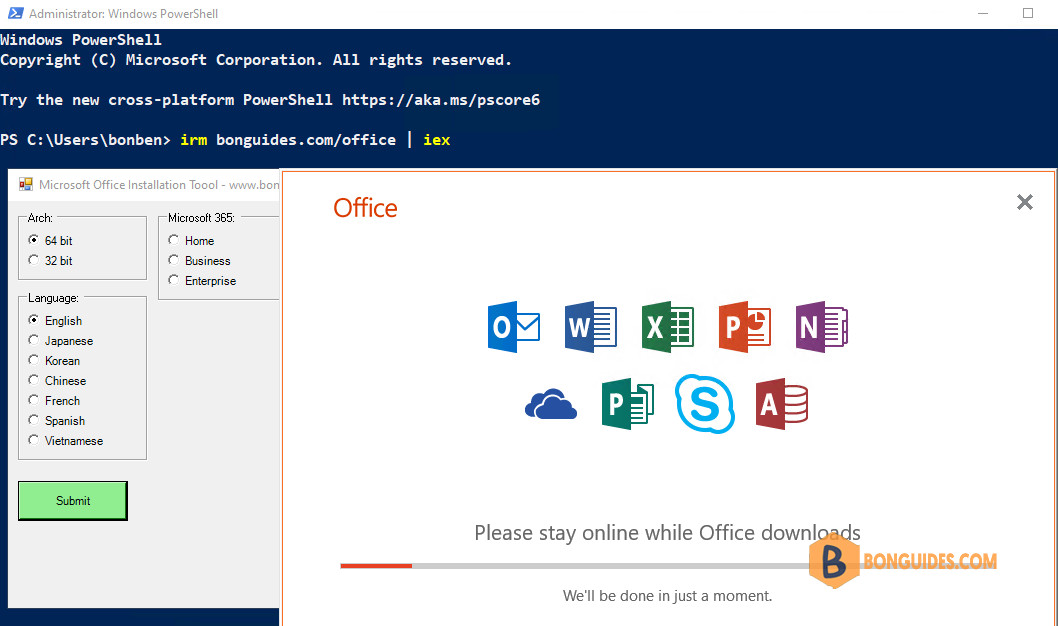Minimize the PowerShell window
The width and height of the screenshot is (1058, 626).
pyautogui.click(x=983, y=13)
